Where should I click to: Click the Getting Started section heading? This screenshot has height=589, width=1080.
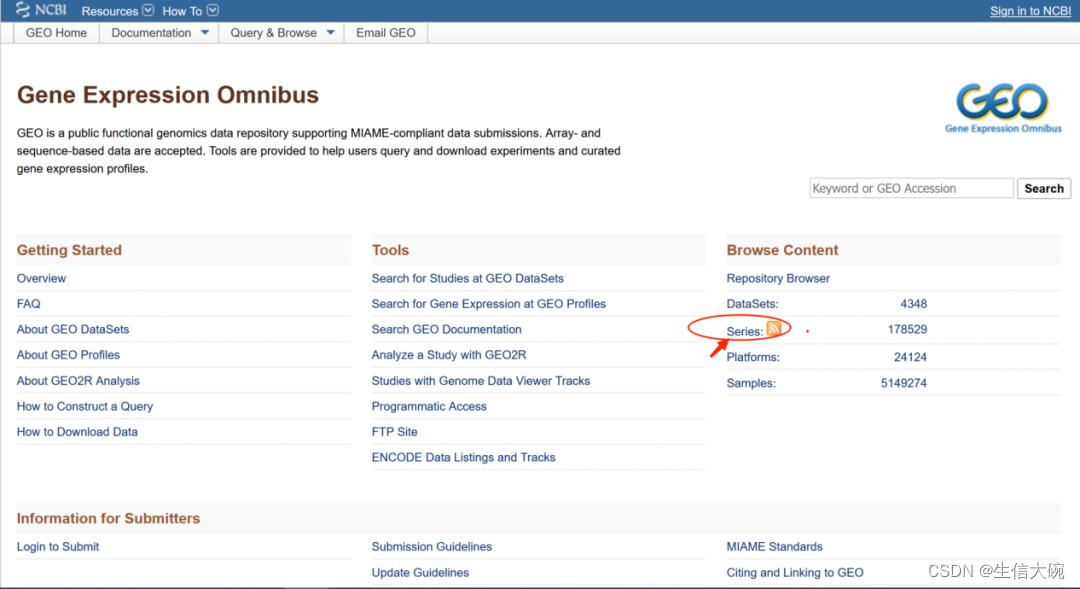point(70,250)
